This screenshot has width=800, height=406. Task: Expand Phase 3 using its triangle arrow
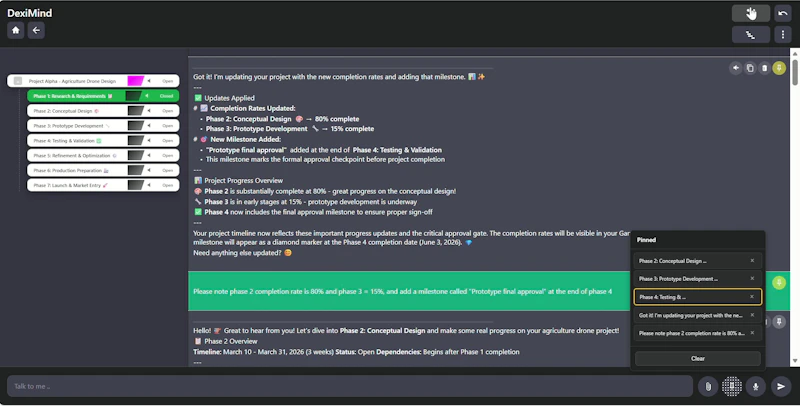(149, 125)
